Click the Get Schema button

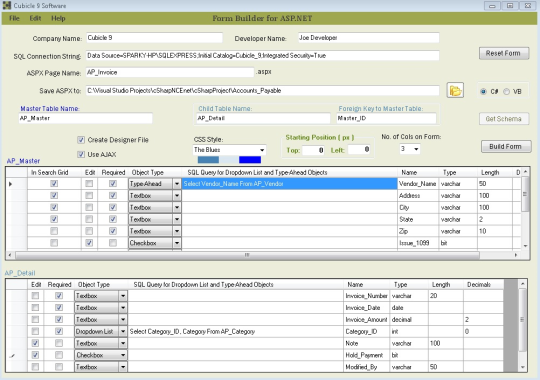click(x=504, y=119)
